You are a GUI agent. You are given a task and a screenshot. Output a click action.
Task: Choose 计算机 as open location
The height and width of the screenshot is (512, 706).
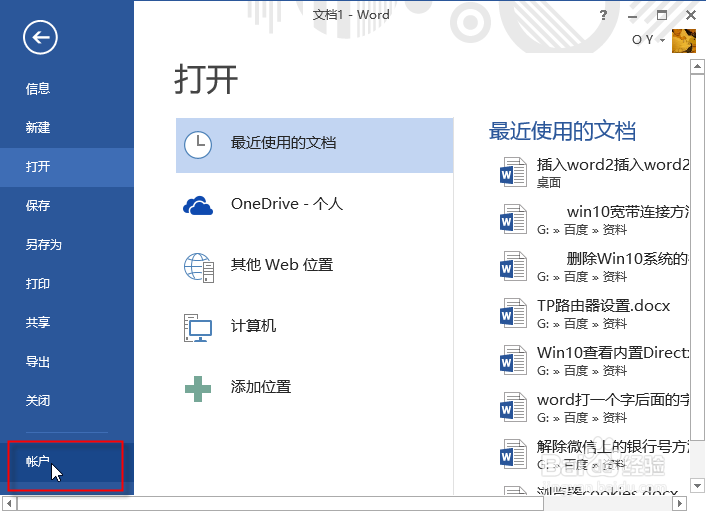(314, 326)
